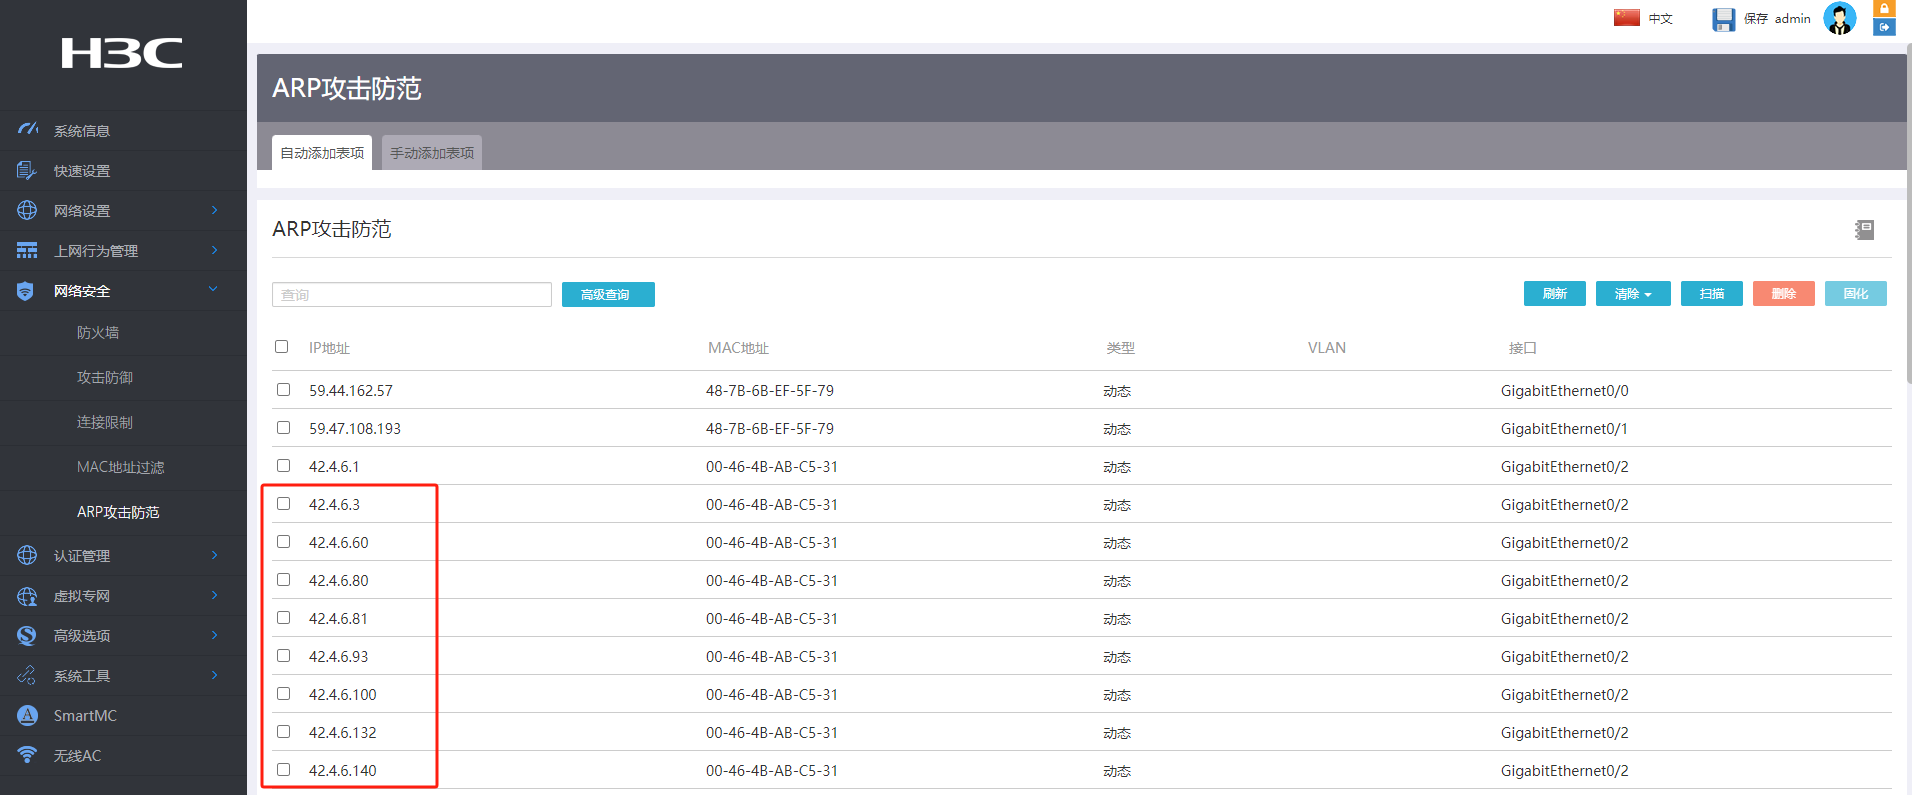Open 攻击防御 in the sidebar
Screen dimensions: 1912x795
pyautogui.click(x=105, y=377)
